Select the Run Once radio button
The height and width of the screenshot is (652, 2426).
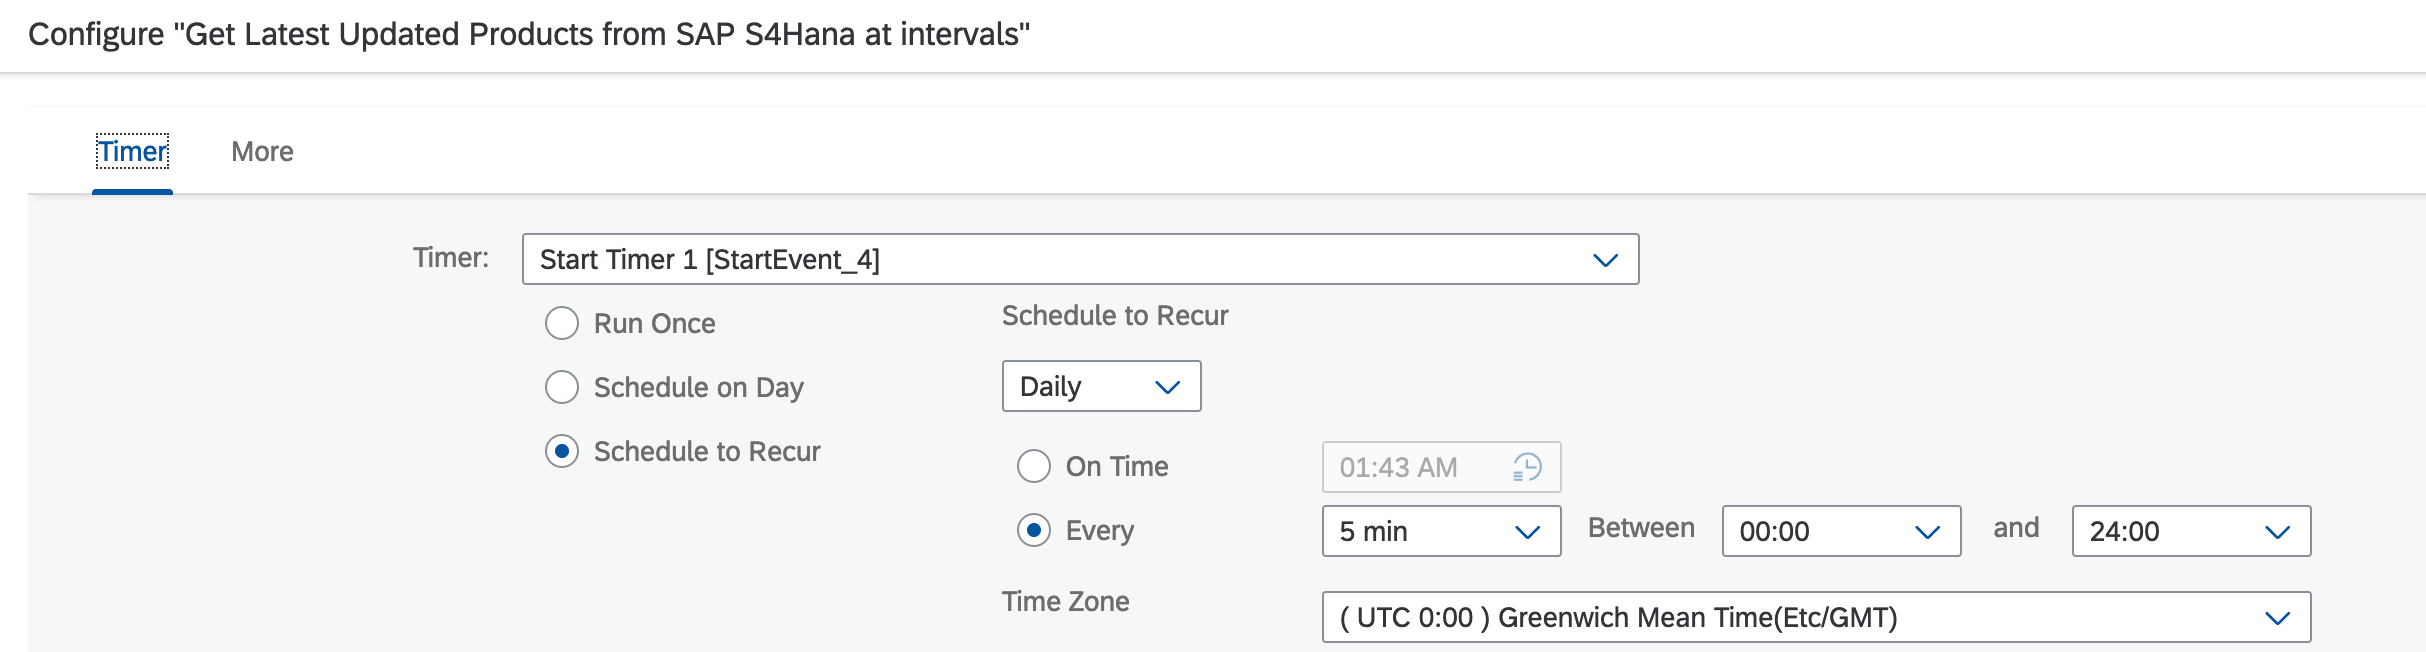(x=562, y=322)
